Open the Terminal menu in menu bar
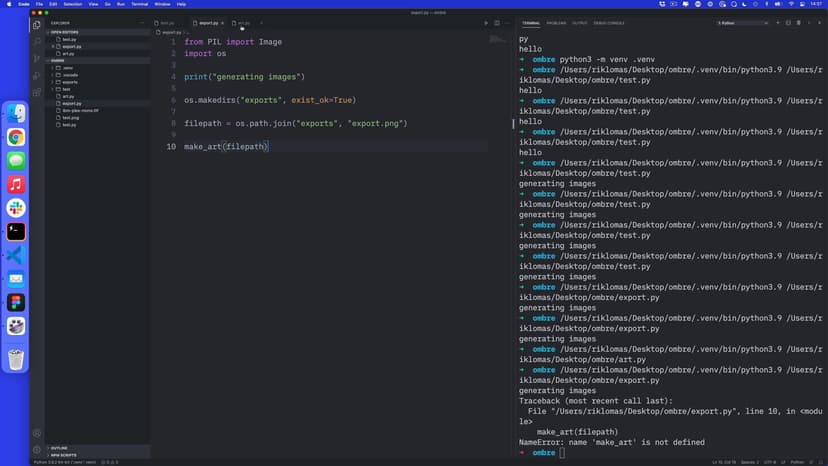The image size is (828, 466). (140, 4)
